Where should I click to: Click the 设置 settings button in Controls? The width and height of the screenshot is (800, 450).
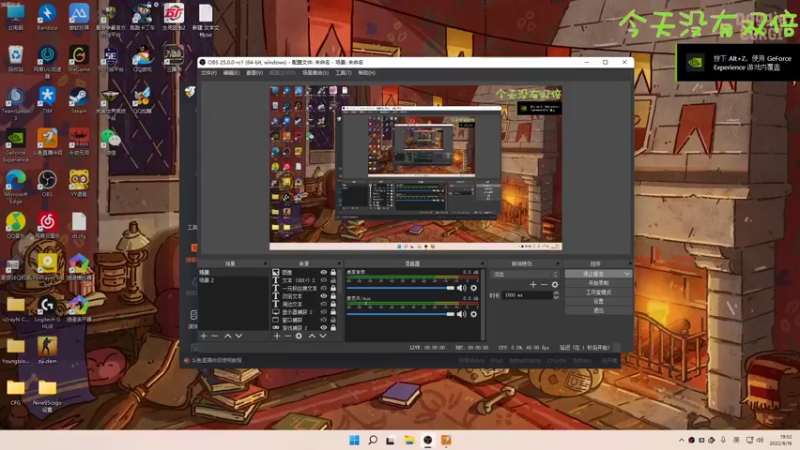pos(598,301)
